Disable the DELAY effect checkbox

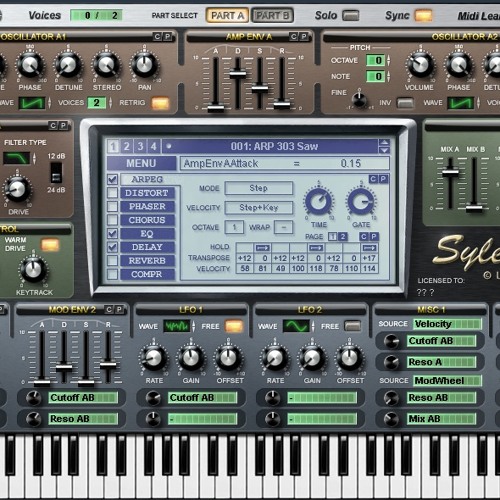tap(112, 247)
